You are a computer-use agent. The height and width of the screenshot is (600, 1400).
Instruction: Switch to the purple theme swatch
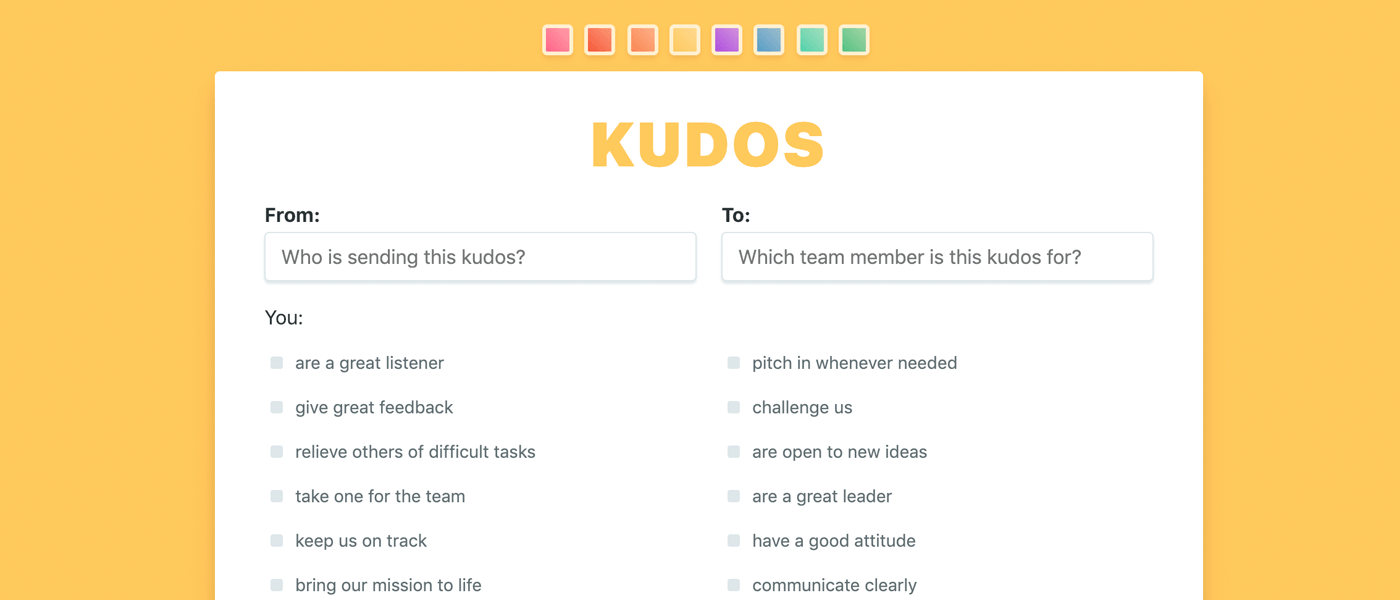pos(727,40)
